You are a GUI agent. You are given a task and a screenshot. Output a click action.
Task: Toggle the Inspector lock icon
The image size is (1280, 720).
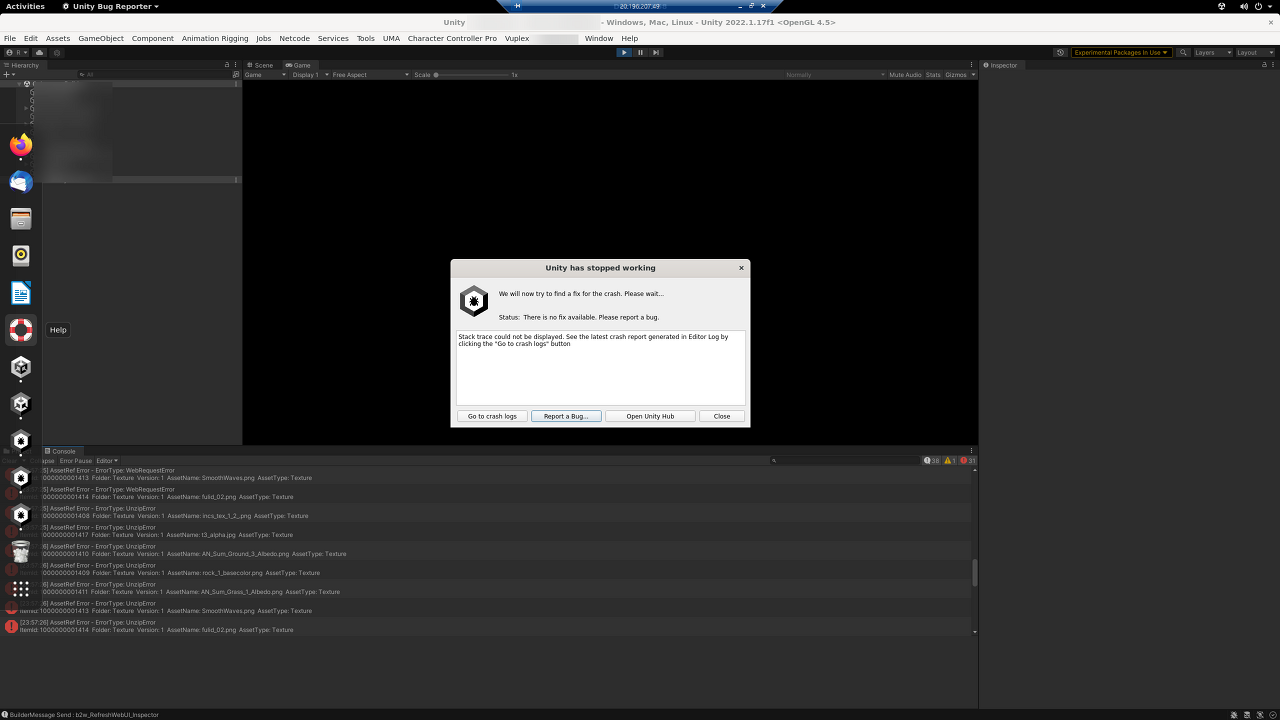pyautogui.click(x=1263, y=65)
